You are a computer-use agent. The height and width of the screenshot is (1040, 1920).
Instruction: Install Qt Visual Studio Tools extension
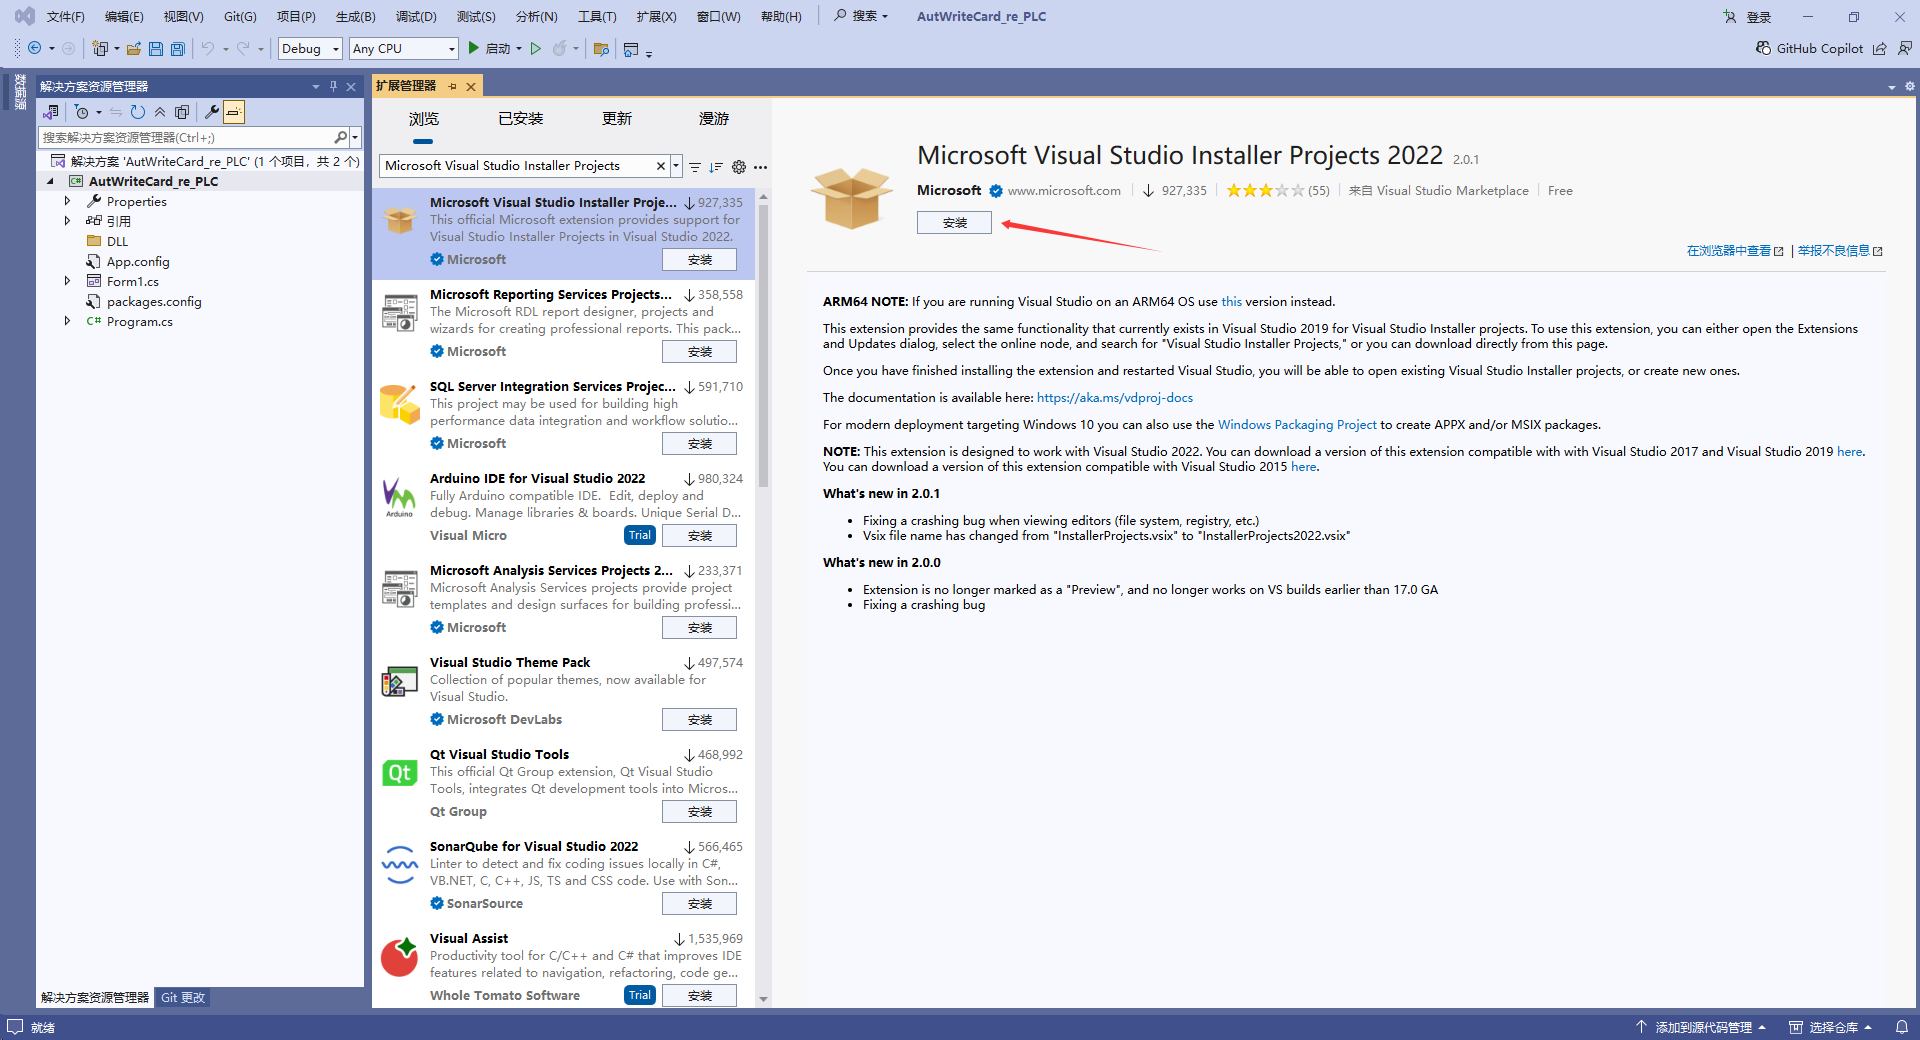pos(699,811)
